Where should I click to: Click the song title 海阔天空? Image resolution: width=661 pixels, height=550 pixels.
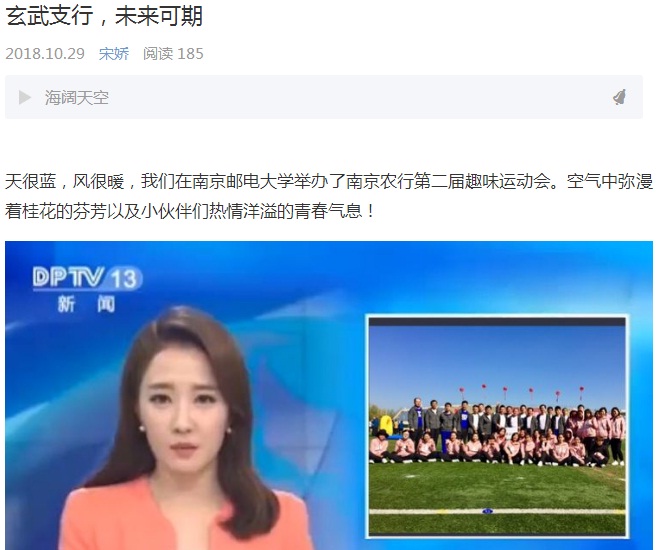pos(77,97)
